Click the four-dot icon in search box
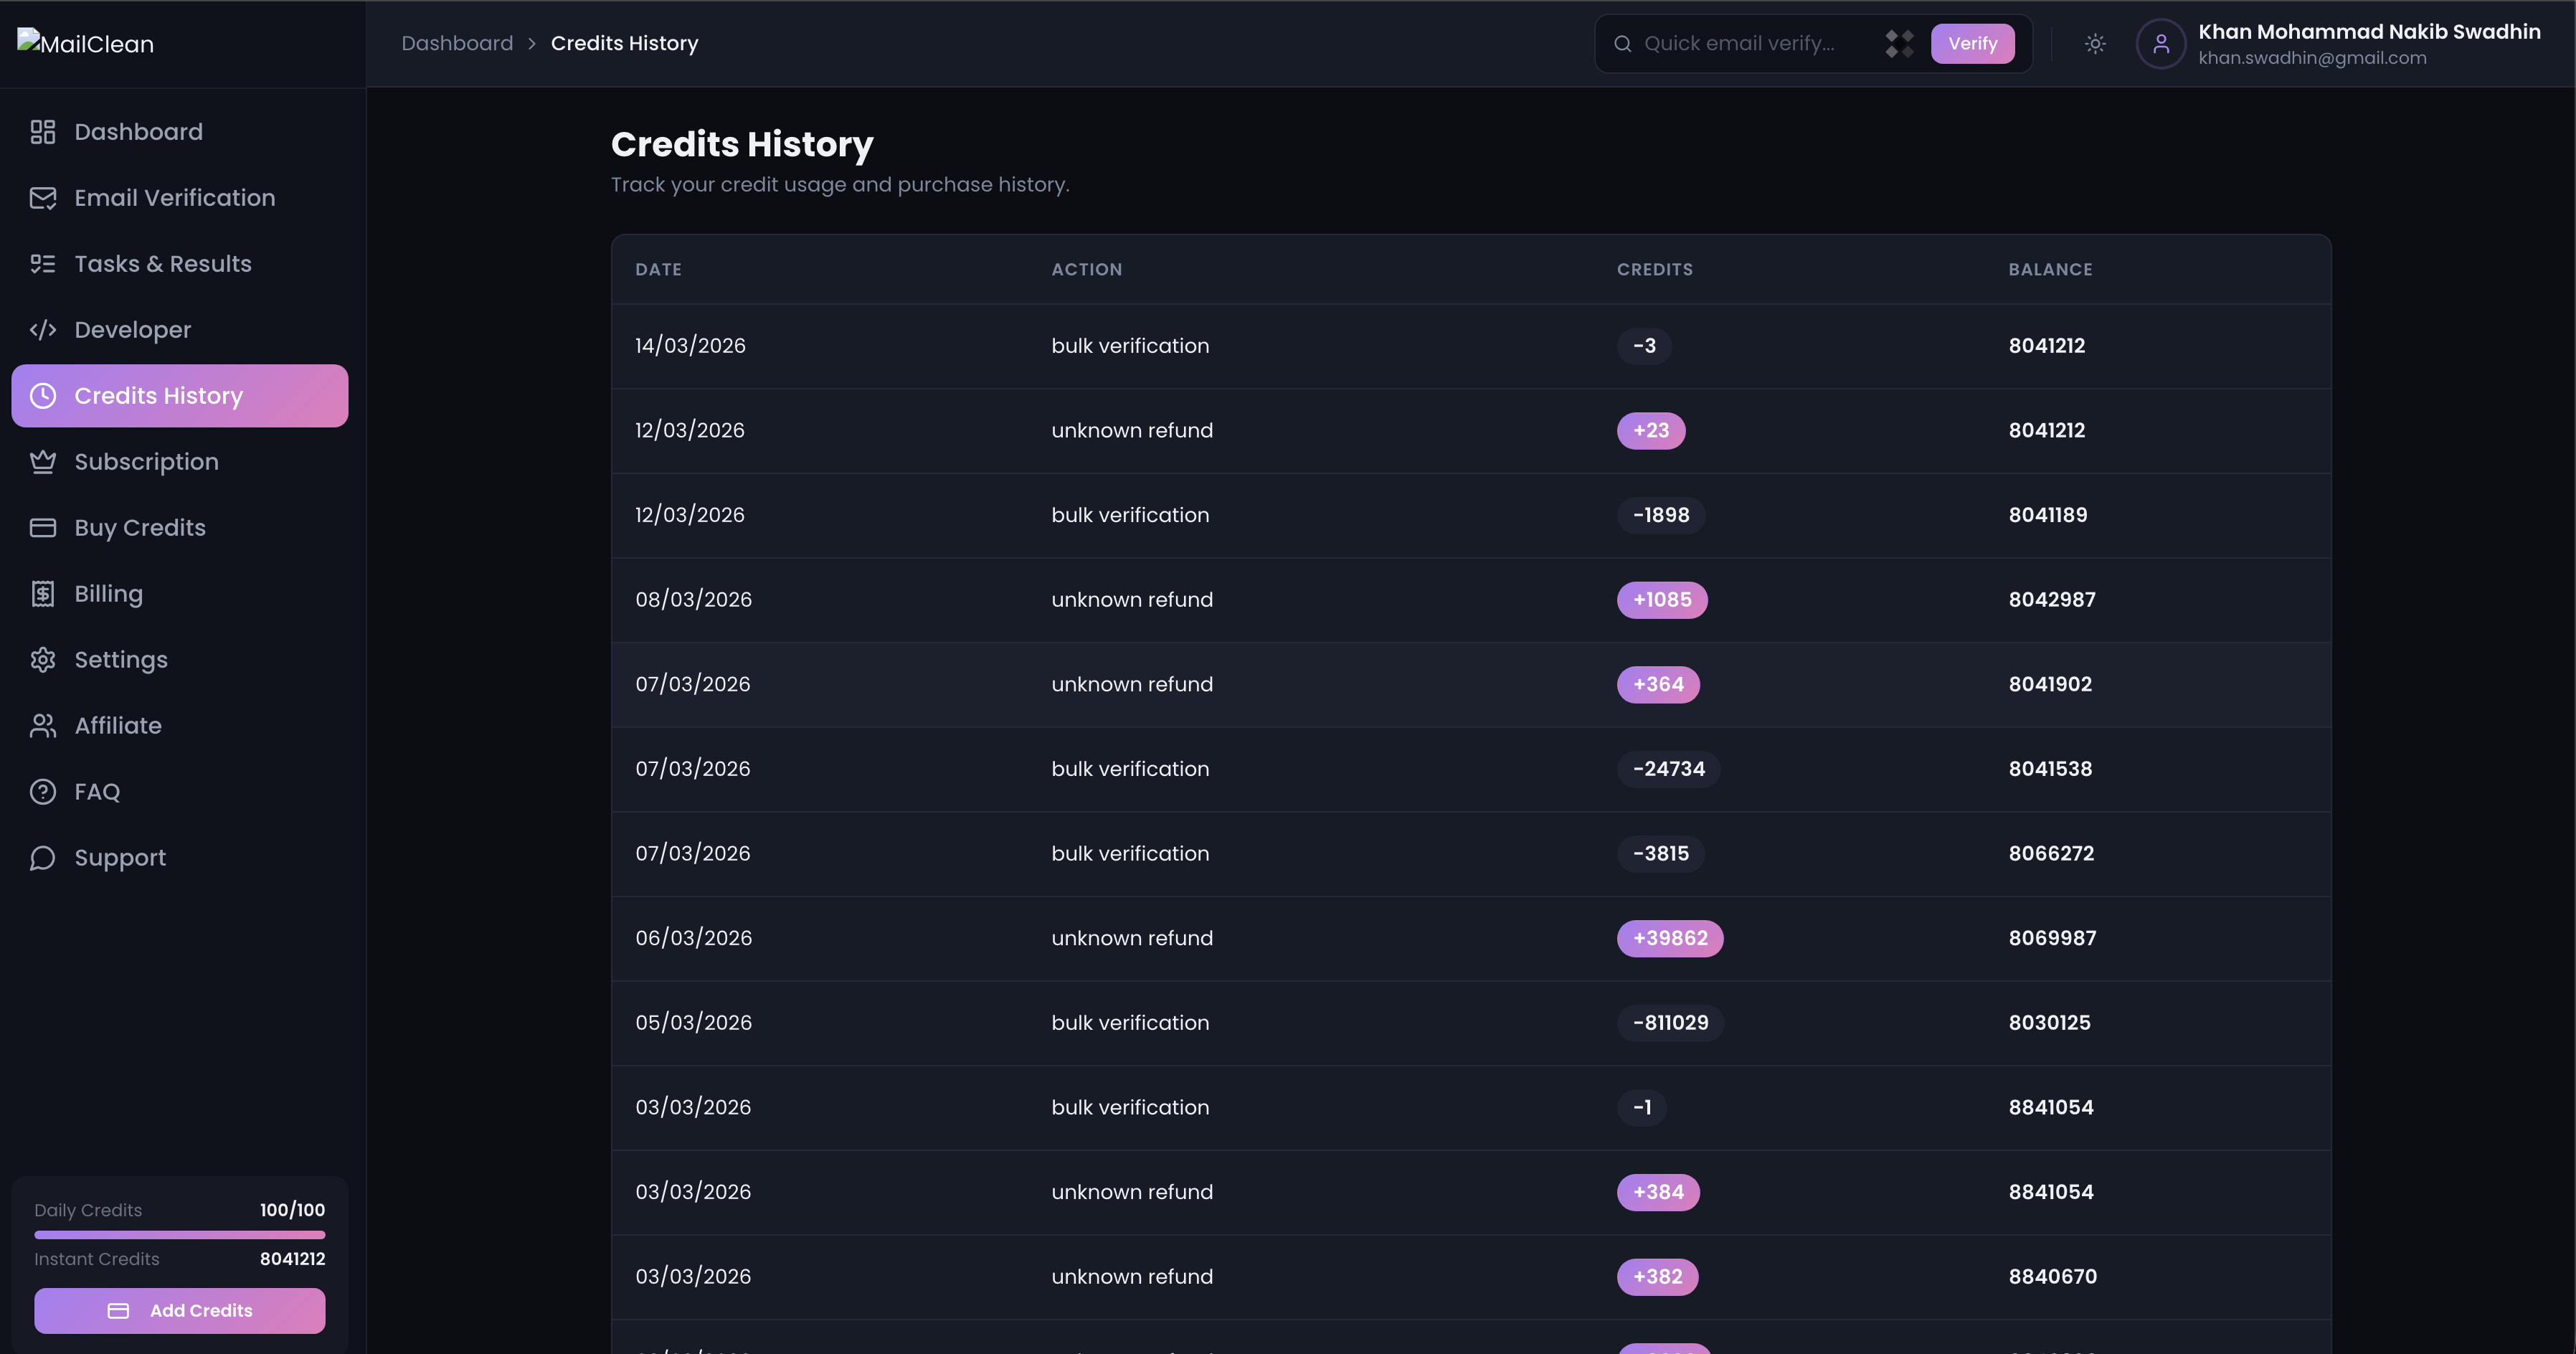This screenshot has width=2576, height=1354. pyautogui.click(x=1899, y=44)
